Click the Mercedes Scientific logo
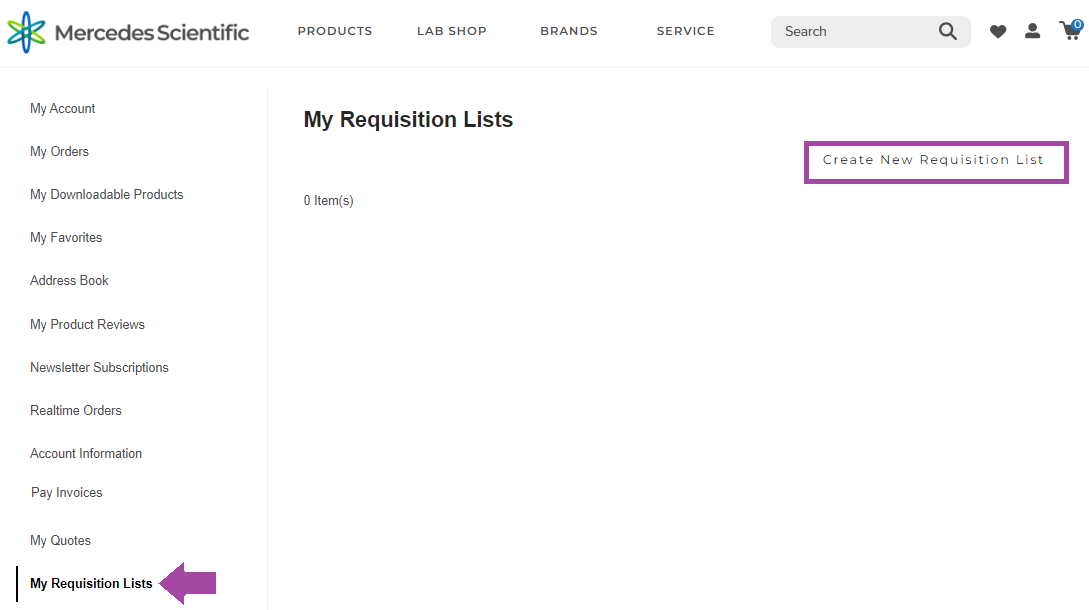The height and width of the screenshot is (610, 1089). 127,31
